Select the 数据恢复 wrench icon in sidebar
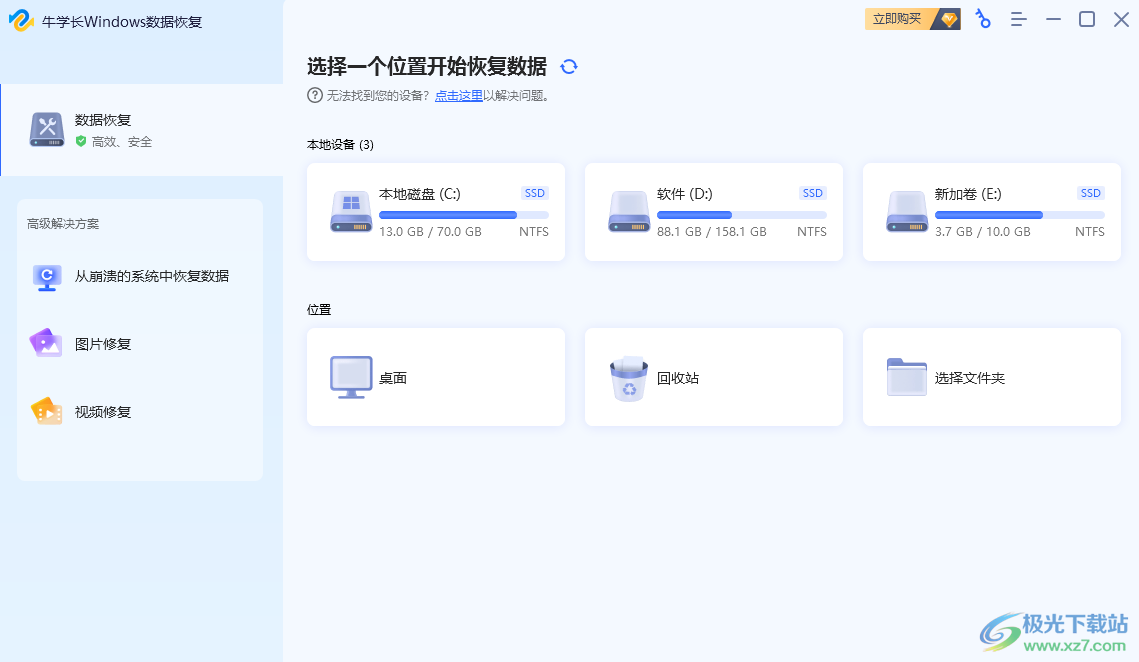This screenshot has height=662, width=1139. pyautogui.click(x=47, y=129)
